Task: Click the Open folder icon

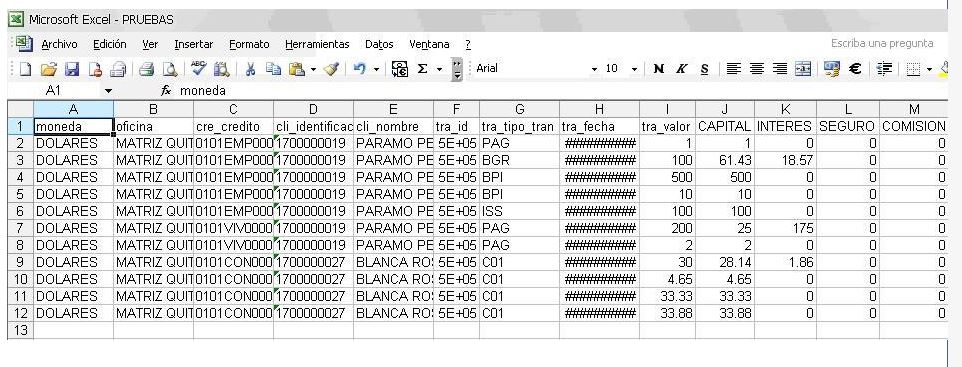Action: click(48, 69)
